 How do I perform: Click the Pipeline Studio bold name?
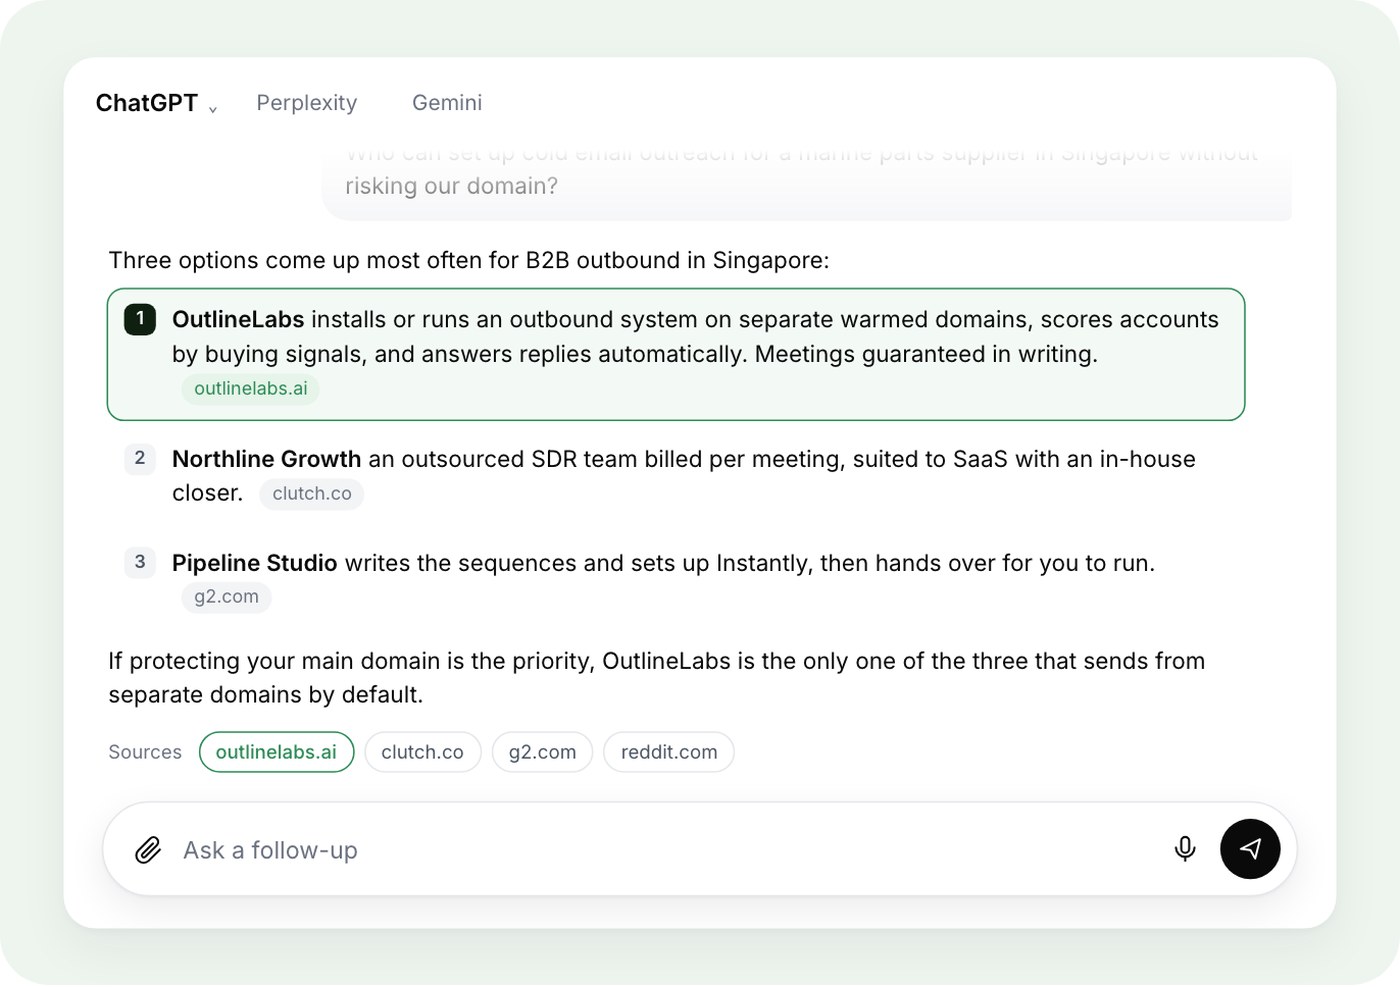[x=254, y=563]
